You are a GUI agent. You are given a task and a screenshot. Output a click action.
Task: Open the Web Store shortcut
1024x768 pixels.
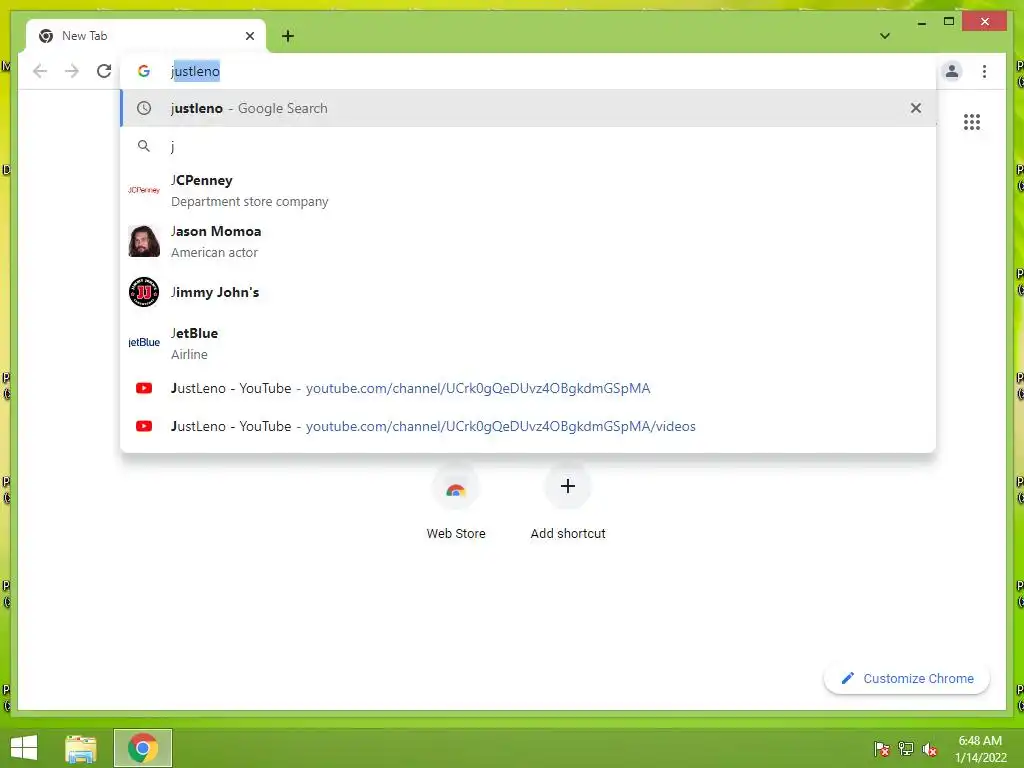(456, 504)
